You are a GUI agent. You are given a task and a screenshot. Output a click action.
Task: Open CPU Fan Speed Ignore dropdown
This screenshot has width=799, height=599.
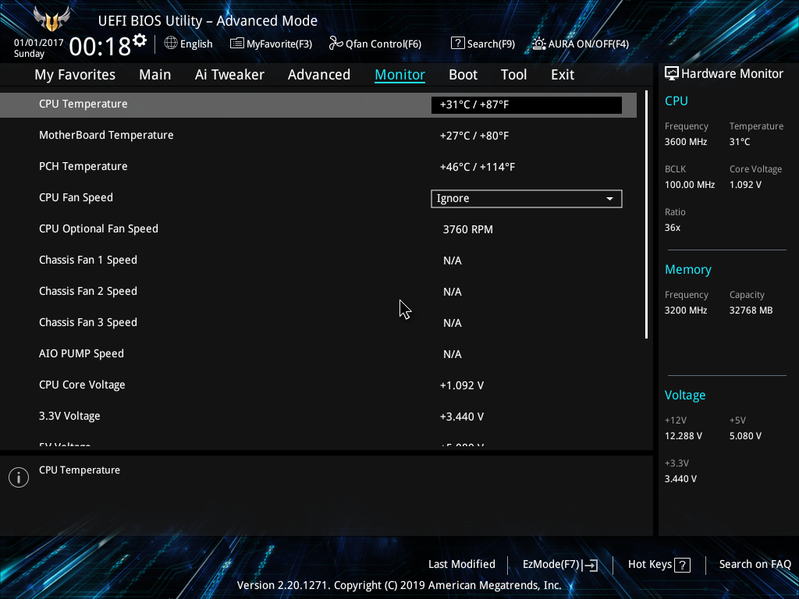pos(526,199)
